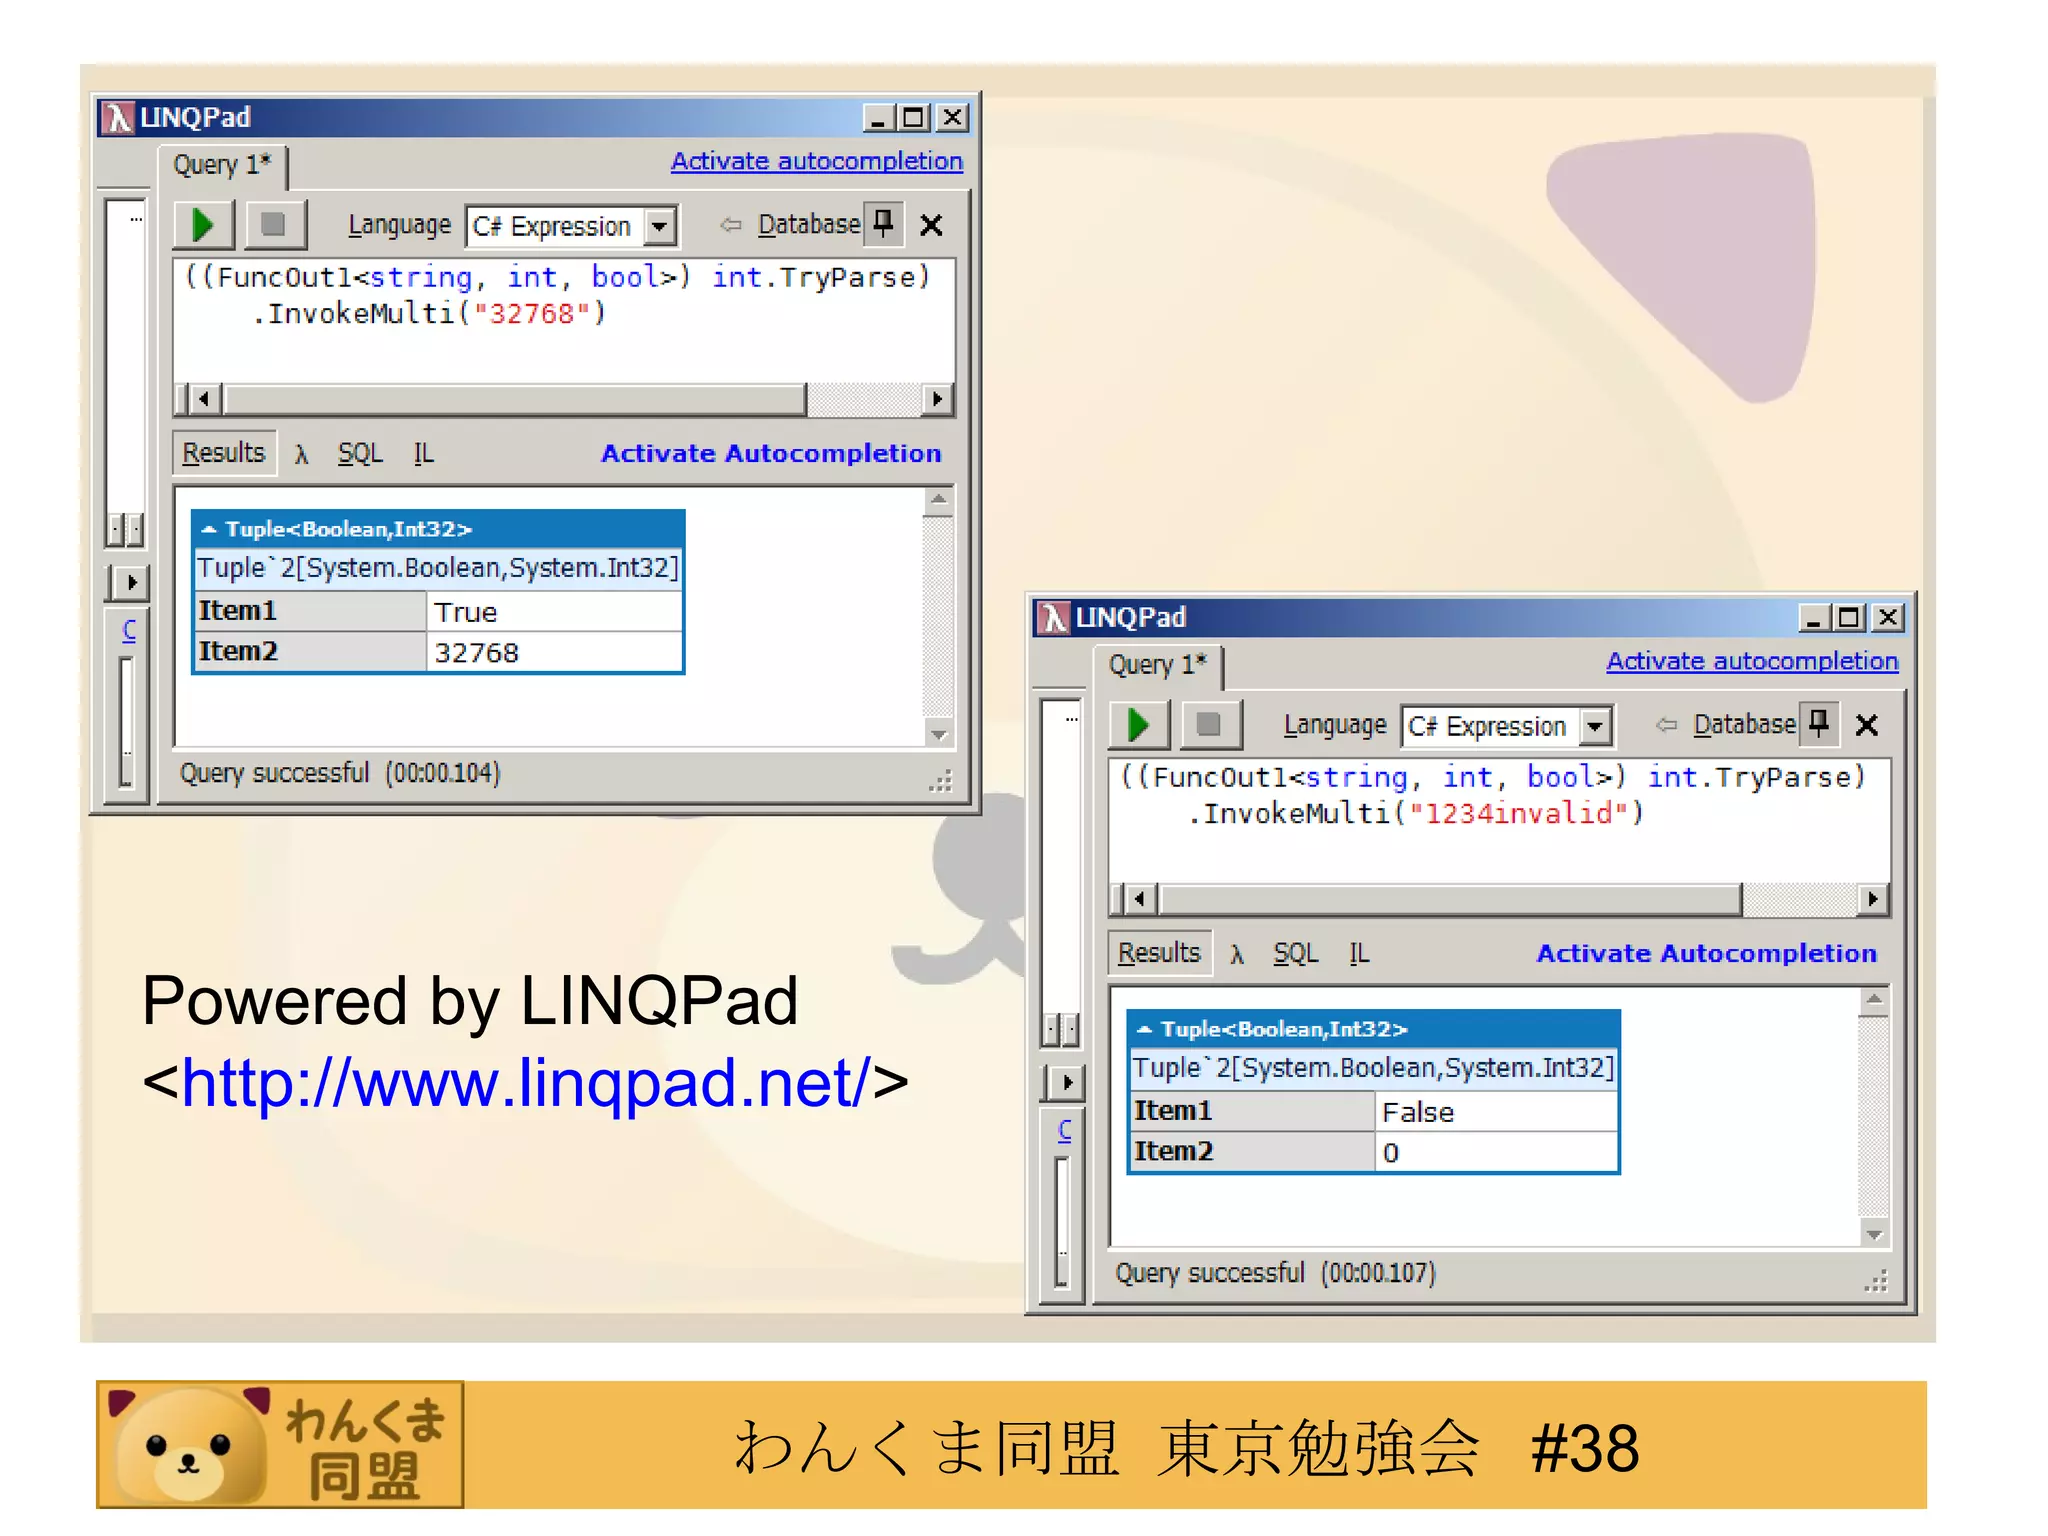Select Query 1* tab in upper-left window
The height and width of the screenshot is (1536, 2048).
222,165
